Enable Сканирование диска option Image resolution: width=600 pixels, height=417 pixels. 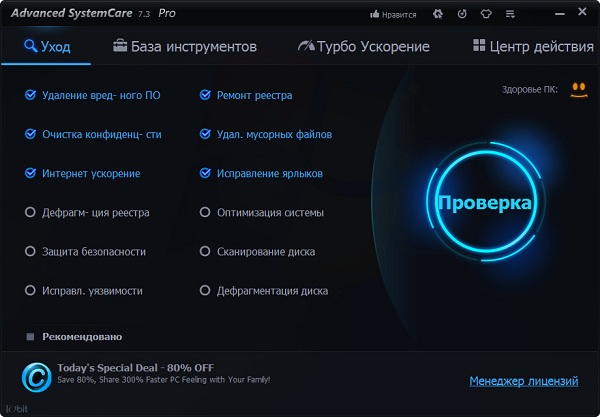205,251
